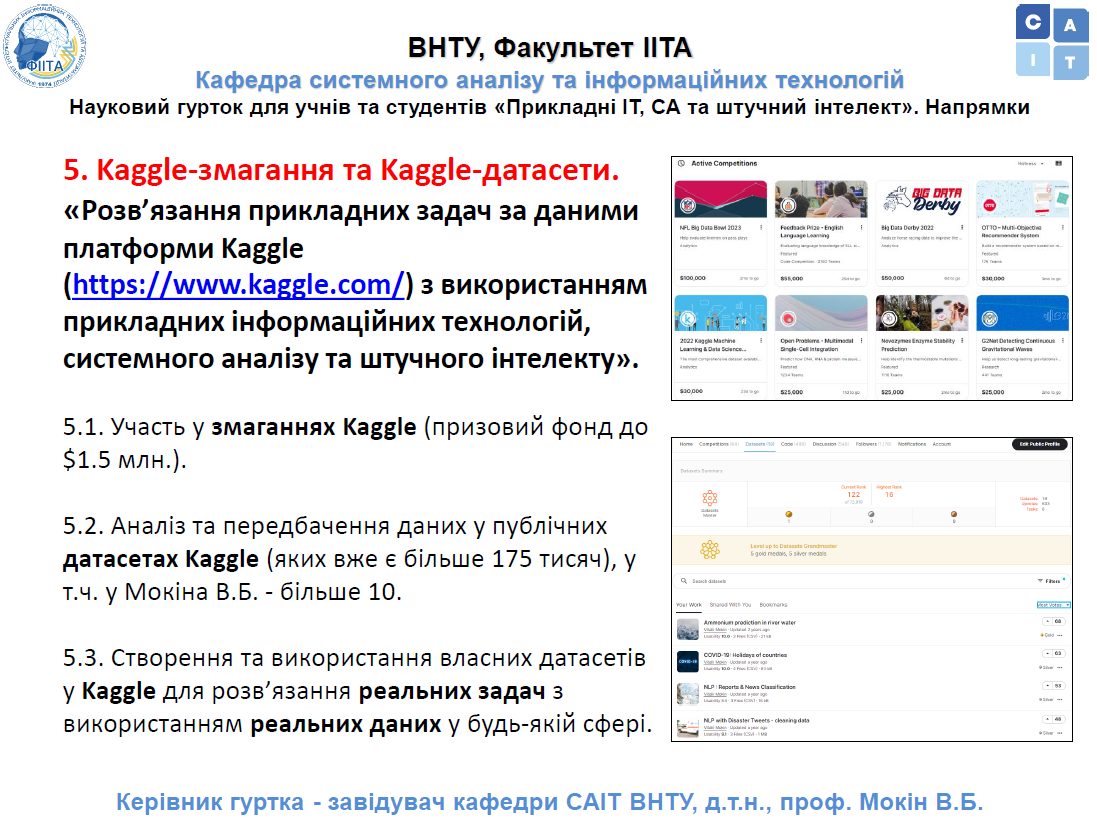The image size is (1097, 821).
Task: Click the Active Competitions clock icon
Action: pyautogui.click(x=681, y=163)
